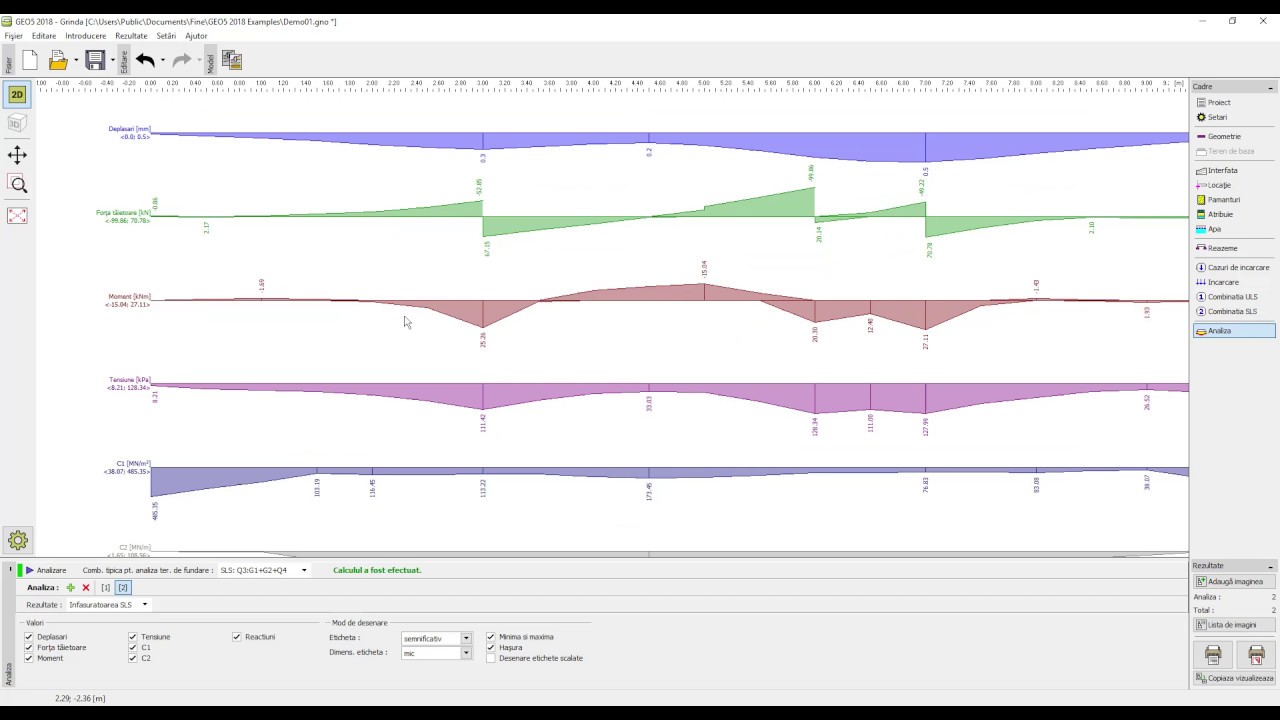Viewport: 1280px width, 720px height.
Task: Open the Model template icon in the toolbar
Action: [232, 60]
